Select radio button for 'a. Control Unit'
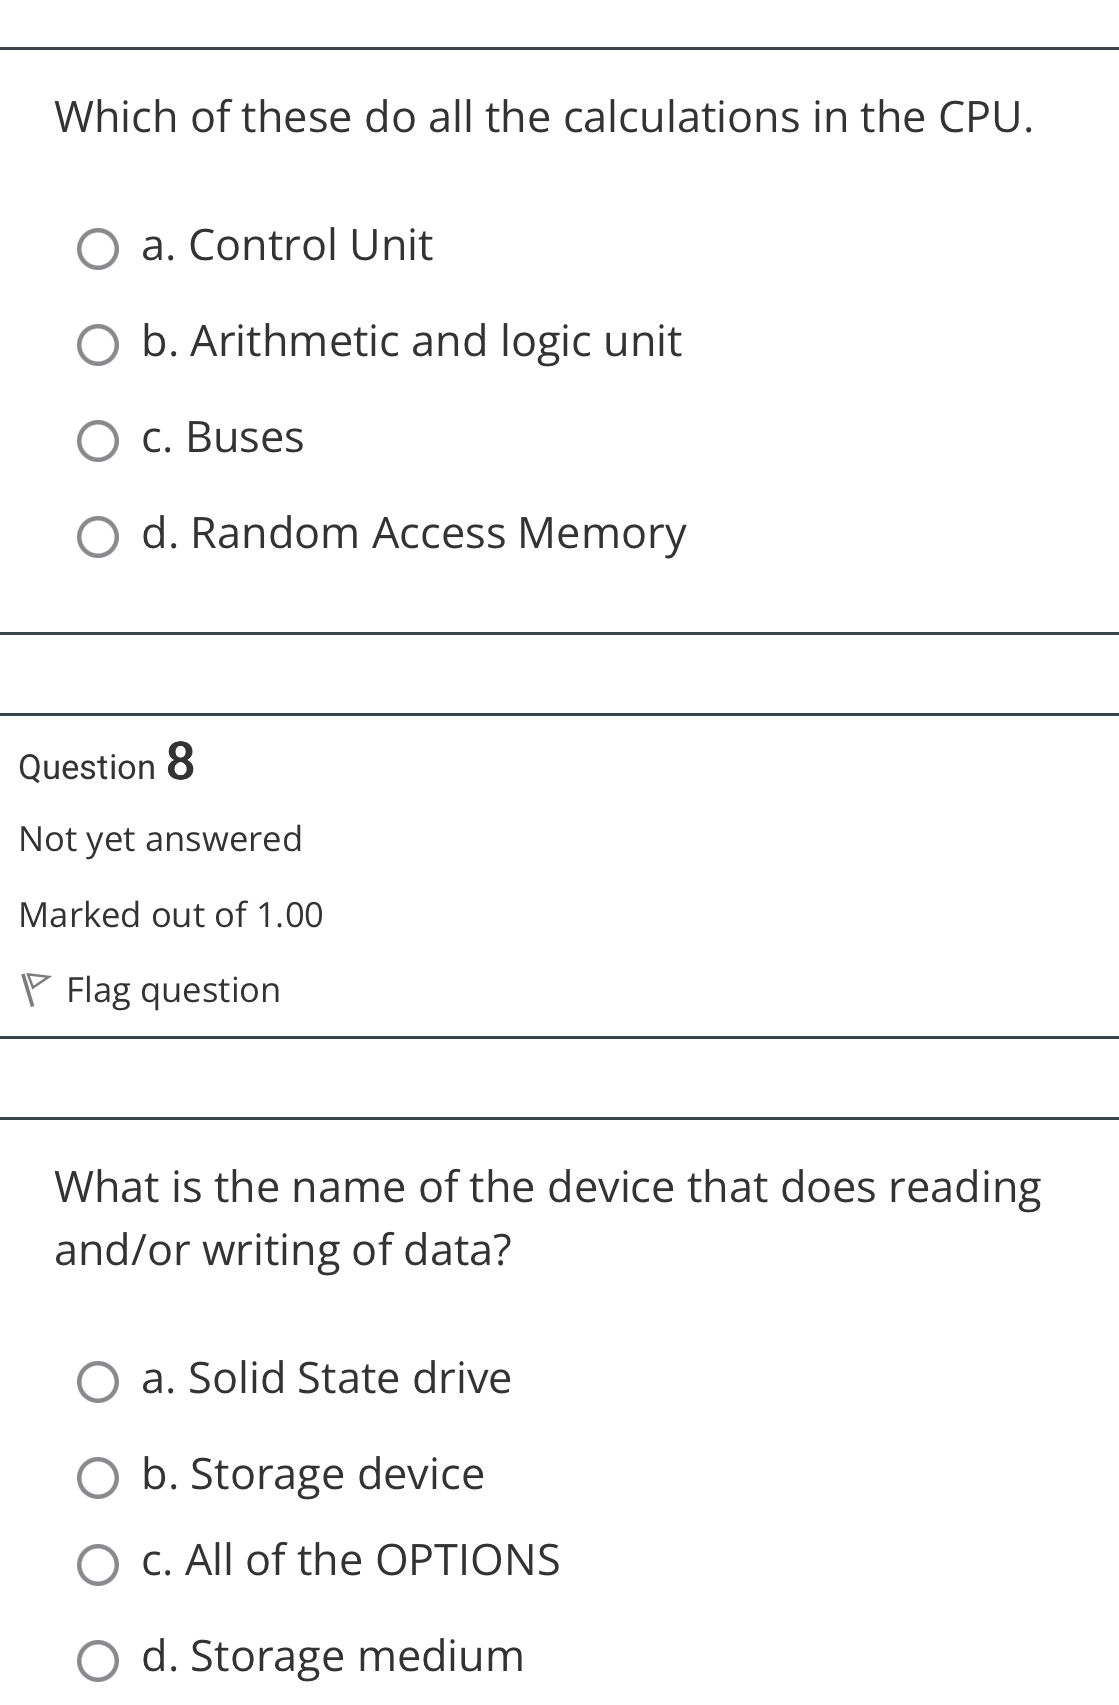 pyautogui.click(x=97, y=247)
